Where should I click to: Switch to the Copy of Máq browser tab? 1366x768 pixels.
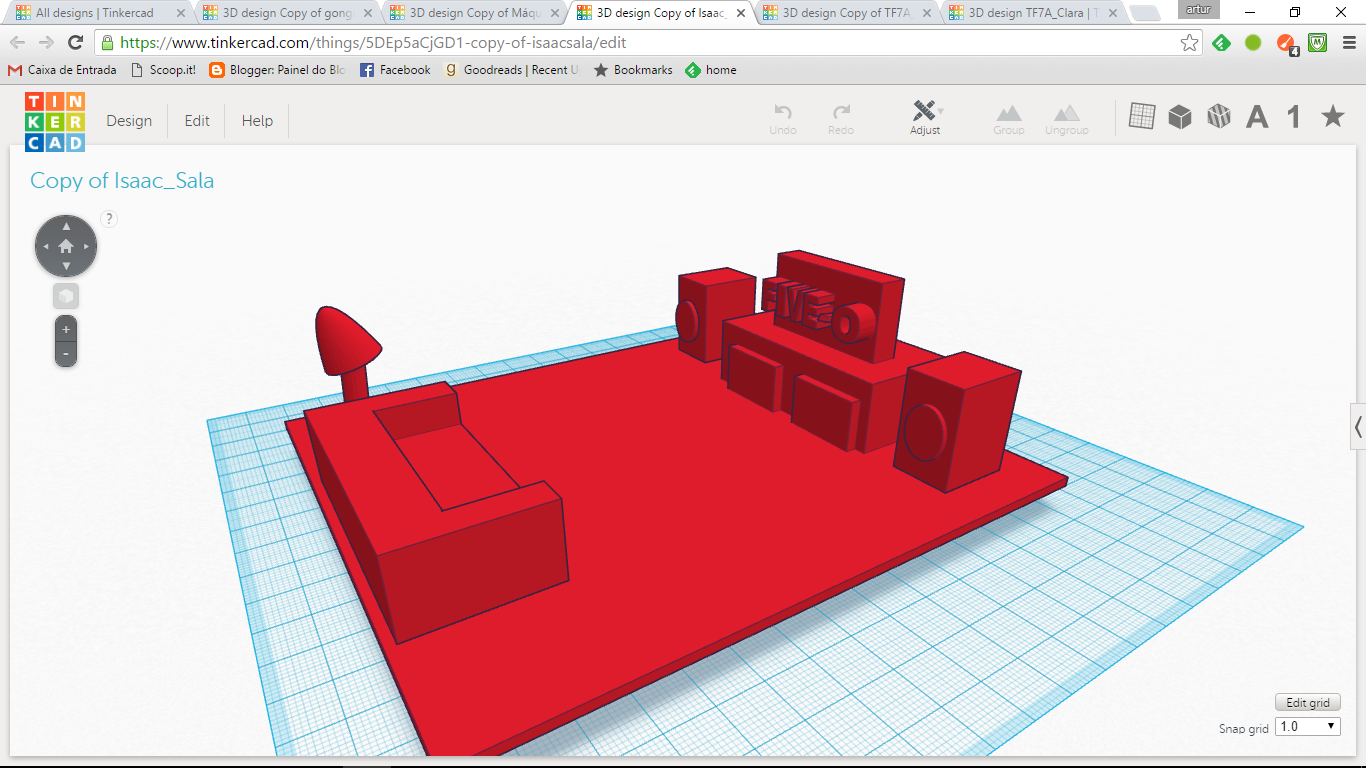pos(473,13)
